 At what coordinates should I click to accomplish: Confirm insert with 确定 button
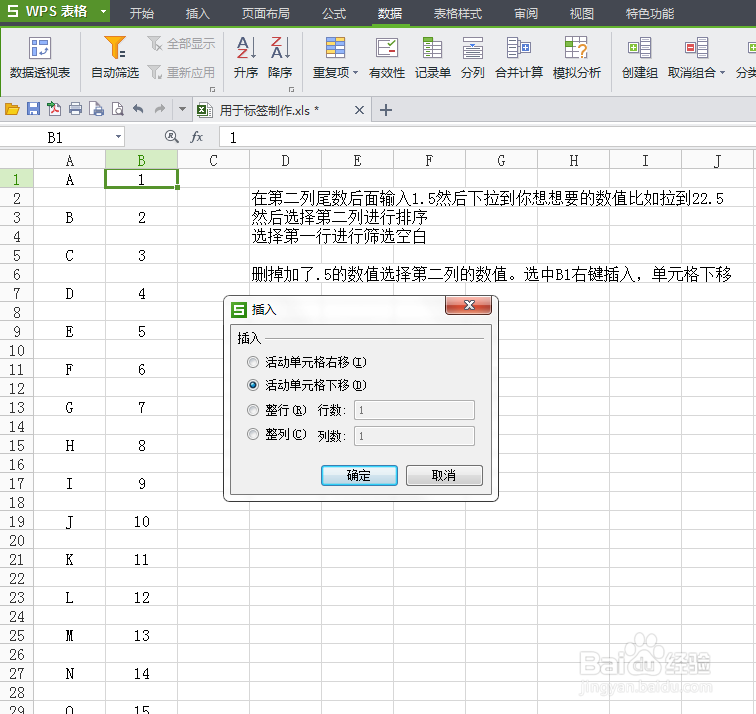359,475
